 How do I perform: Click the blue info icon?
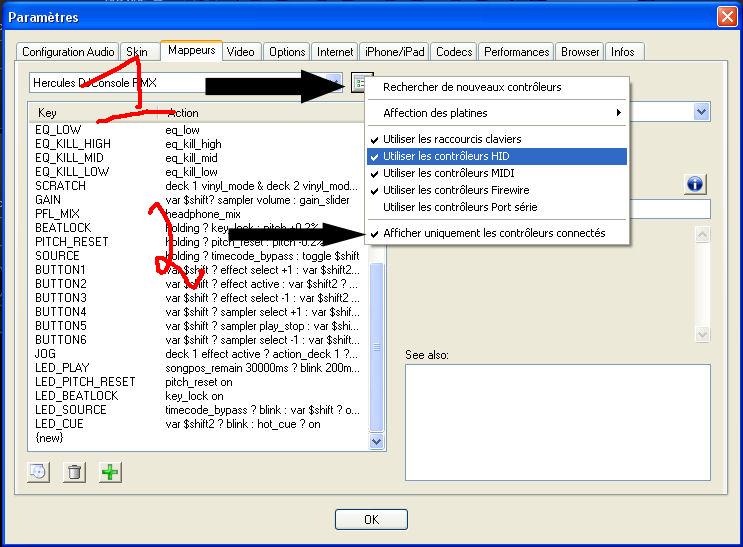tap(696, 184)
